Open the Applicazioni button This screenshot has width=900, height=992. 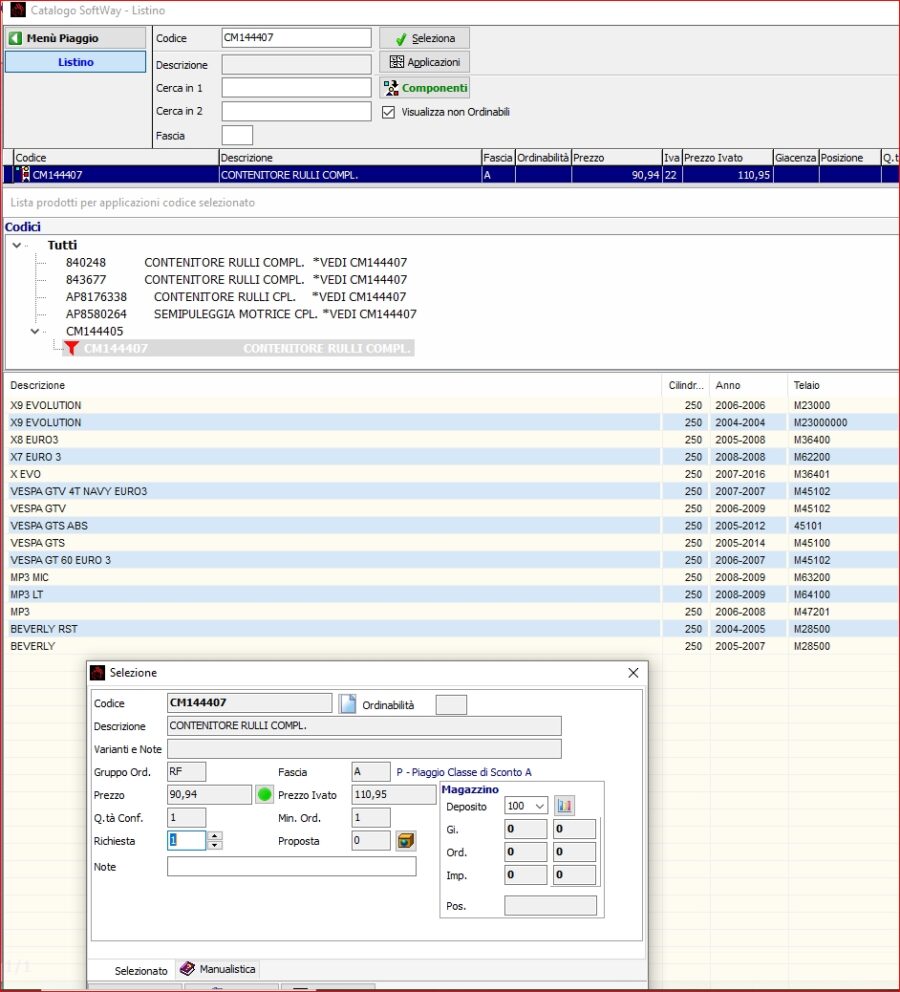pos(424,62)
